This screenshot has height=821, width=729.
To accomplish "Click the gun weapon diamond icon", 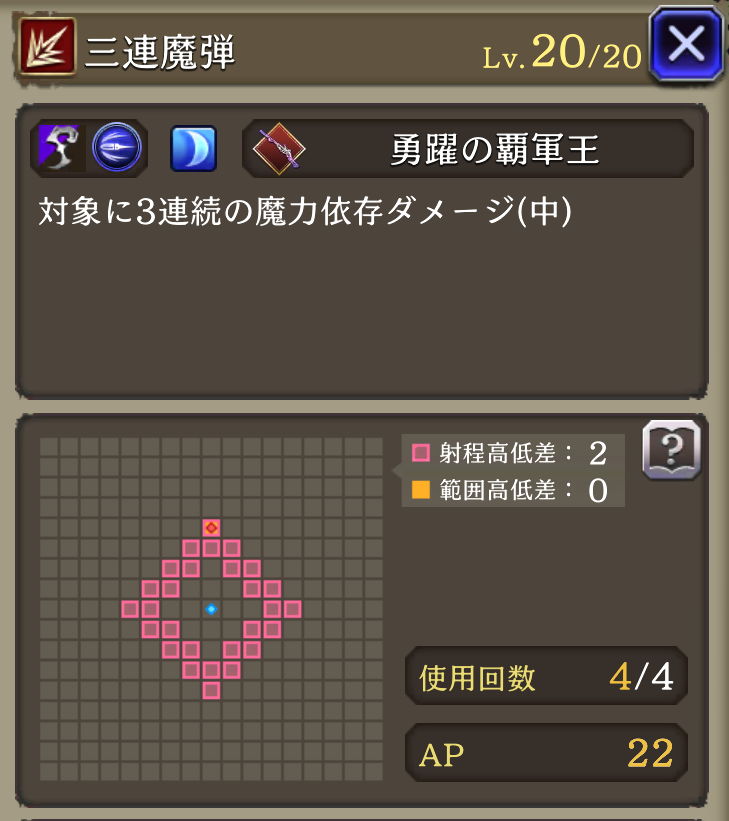I will click(279, 149).
